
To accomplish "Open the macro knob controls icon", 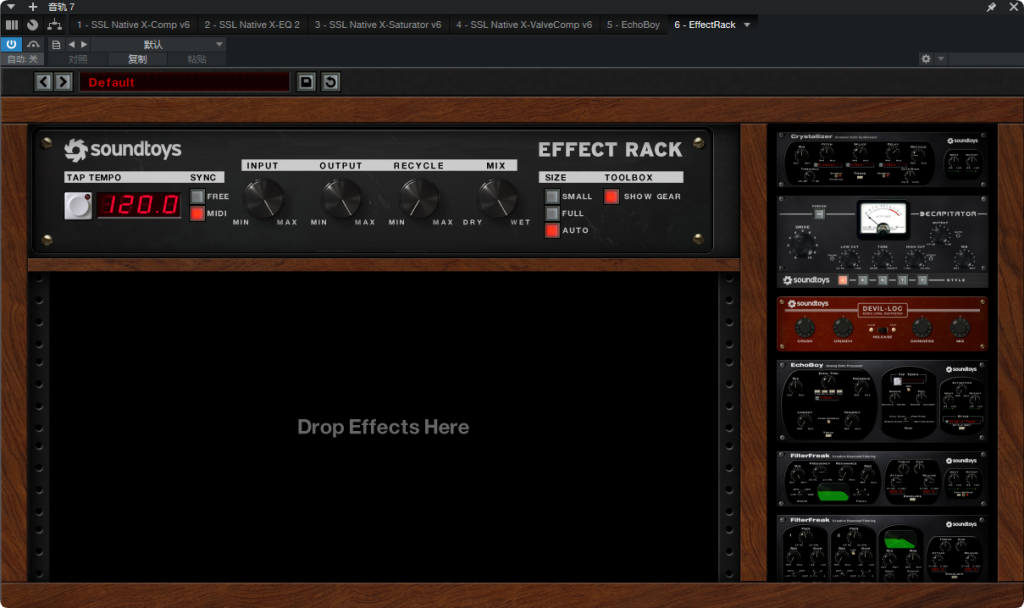I will pyautogui.click(x=33, y=25).
